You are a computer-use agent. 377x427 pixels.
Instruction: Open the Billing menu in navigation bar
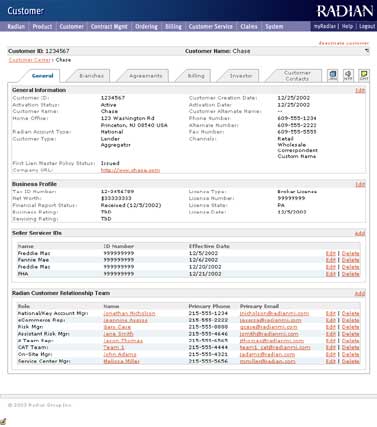(x=173, y=26)
